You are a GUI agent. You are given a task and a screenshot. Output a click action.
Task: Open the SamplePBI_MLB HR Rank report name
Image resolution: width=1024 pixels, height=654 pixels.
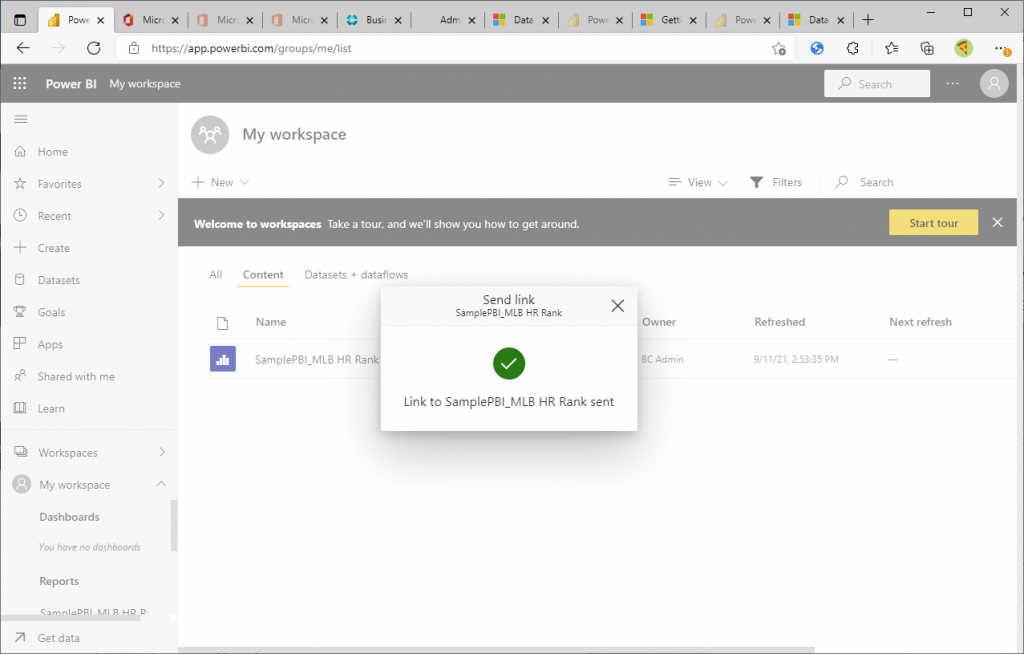[317, 359]
